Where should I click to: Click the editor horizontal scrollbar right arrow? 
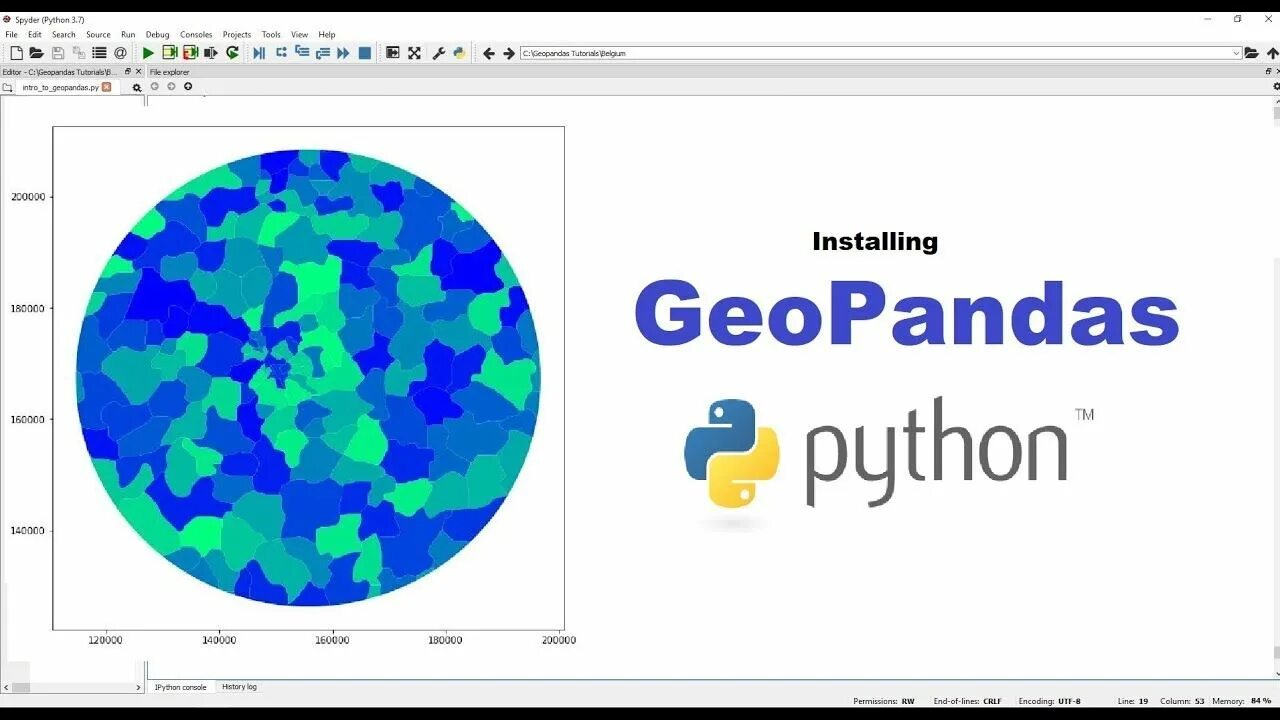pos(138,687)
